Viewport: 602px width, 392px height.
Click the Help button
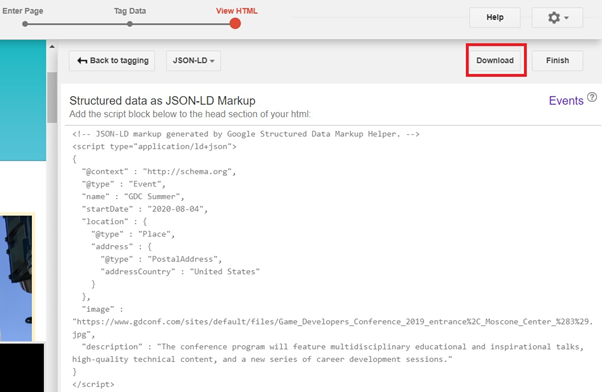[x=494, y=18]
